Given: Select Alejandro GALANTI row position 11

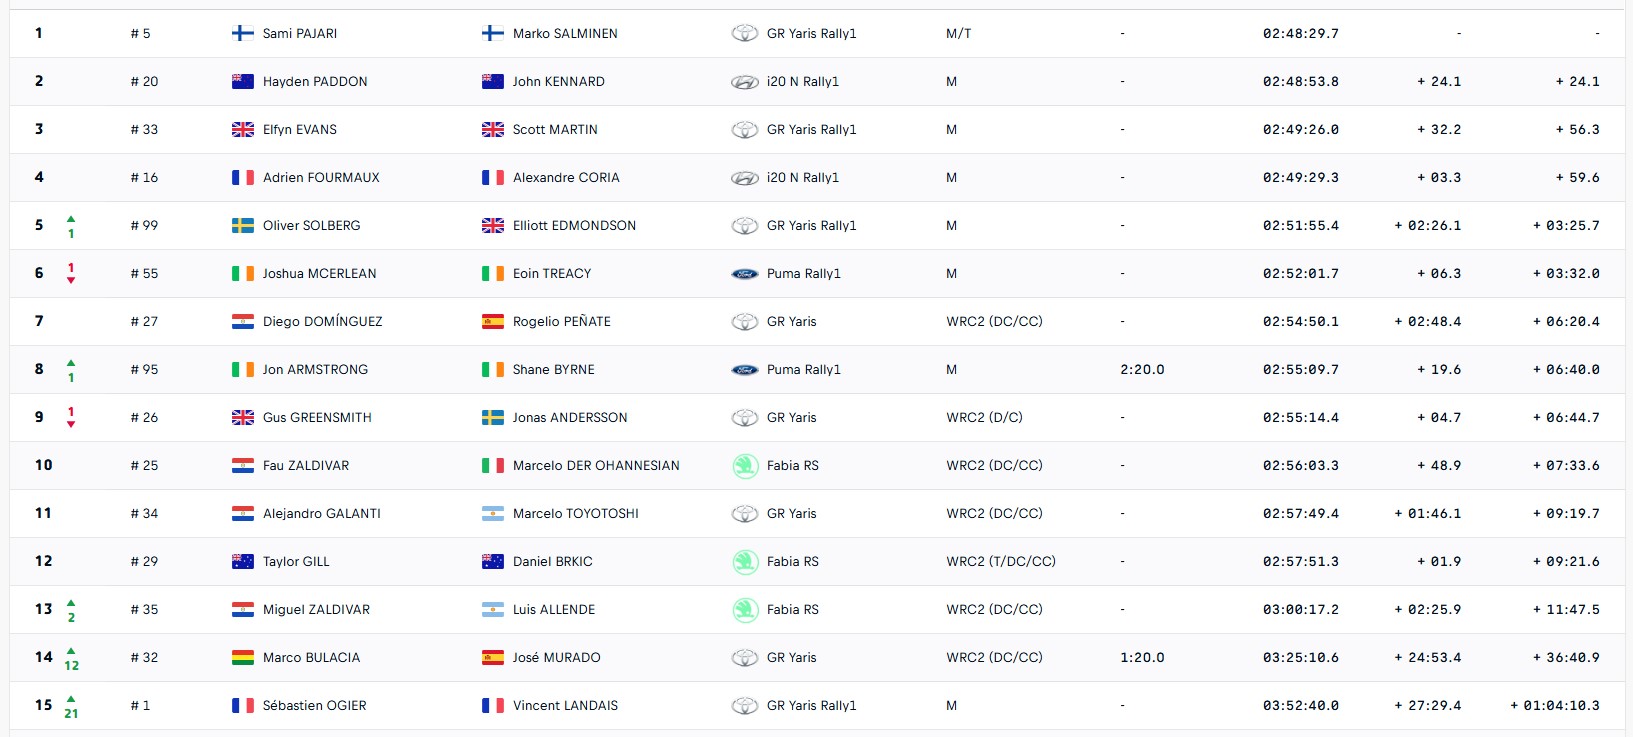Looking at the screenshot, I should click(43, 514).
